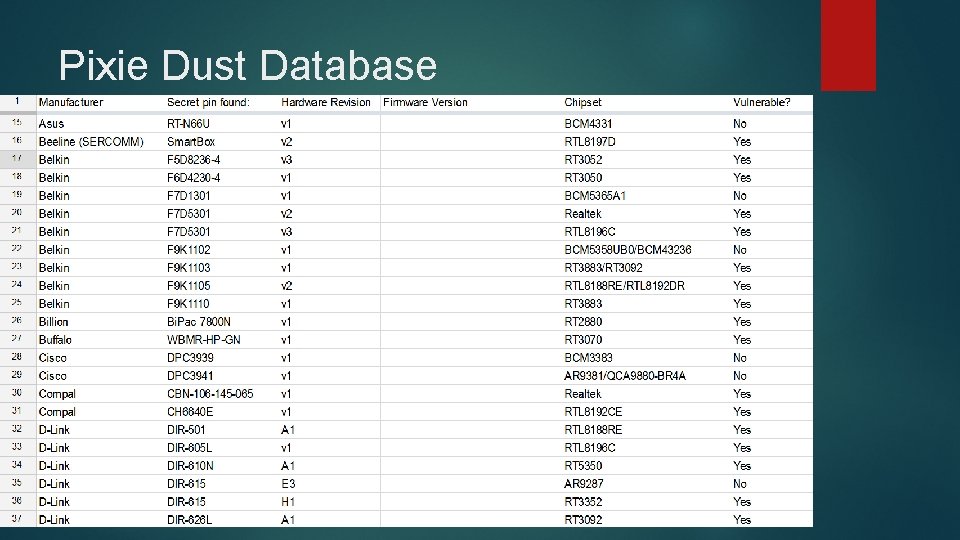Click the BCM5365A1 chipset cell
Screen dimensions: 960x540
594,196
